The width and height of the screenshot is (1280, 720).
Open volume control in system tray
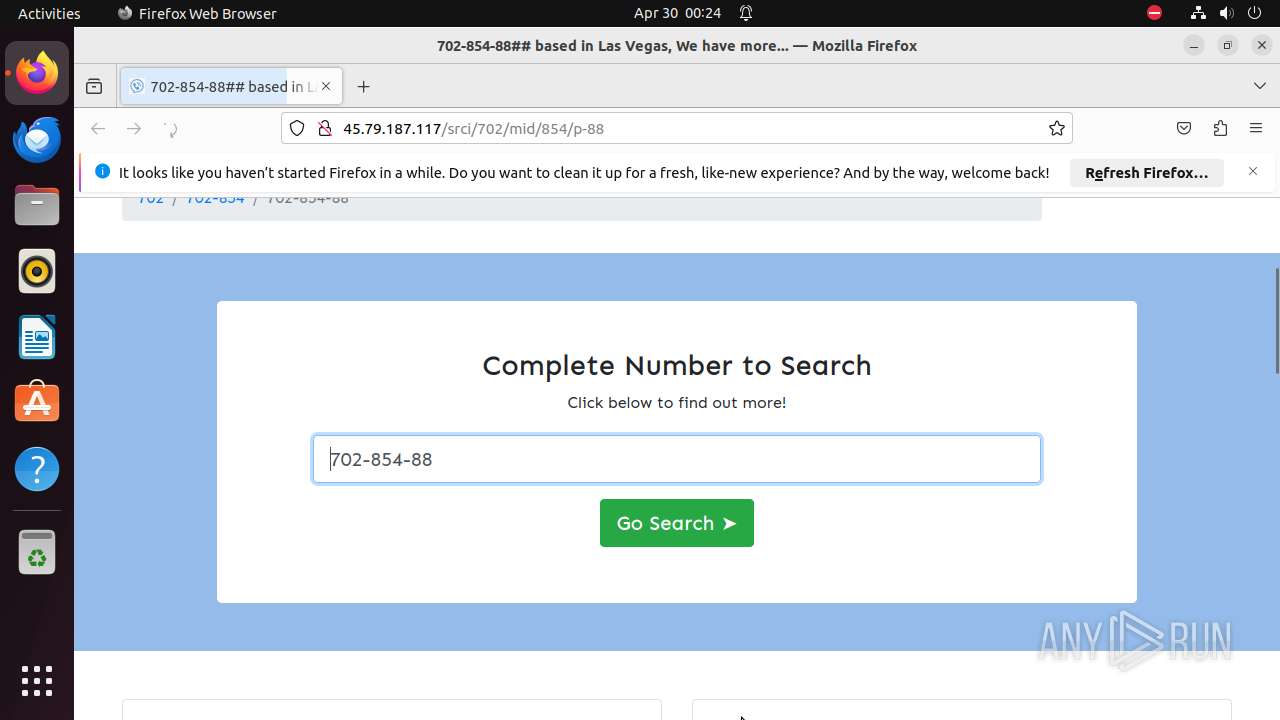click(x=1226, y=13)
